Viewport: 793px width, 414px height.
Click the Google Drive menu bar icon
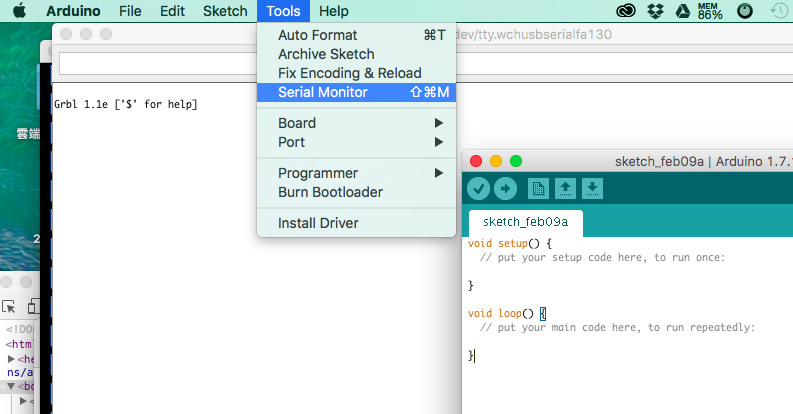tap(682, 11)
